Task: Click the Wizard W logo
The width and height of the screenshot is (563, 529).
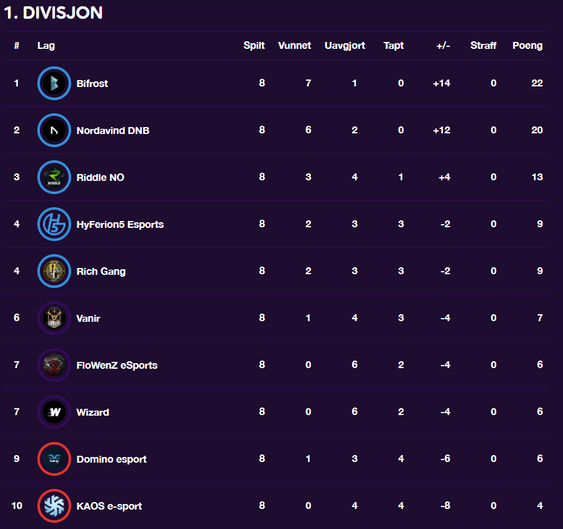Action: pos(54,412)
